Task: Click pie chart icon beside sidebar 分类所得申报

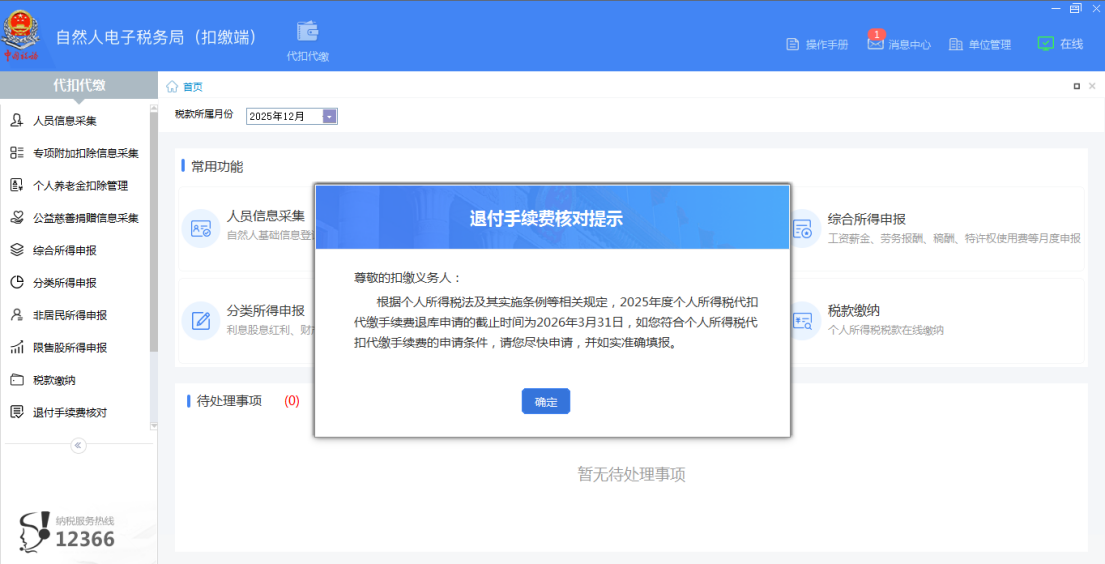Action: (17, 282)
